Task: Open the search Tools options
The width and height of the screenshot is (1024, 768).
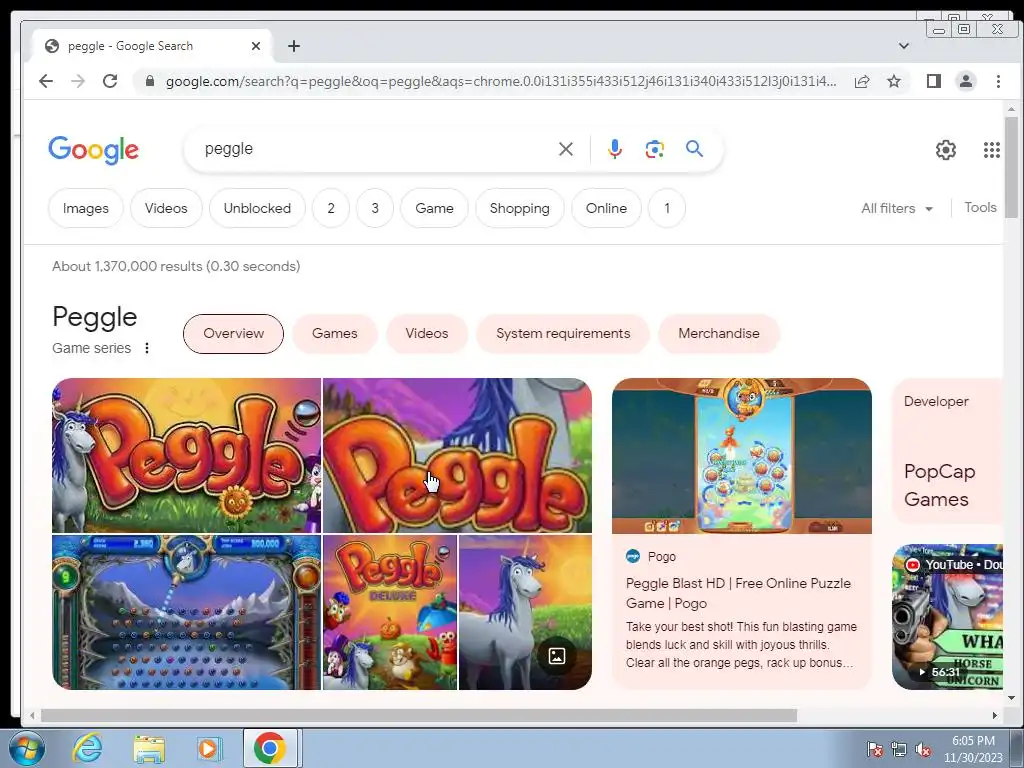Action: 980,208
